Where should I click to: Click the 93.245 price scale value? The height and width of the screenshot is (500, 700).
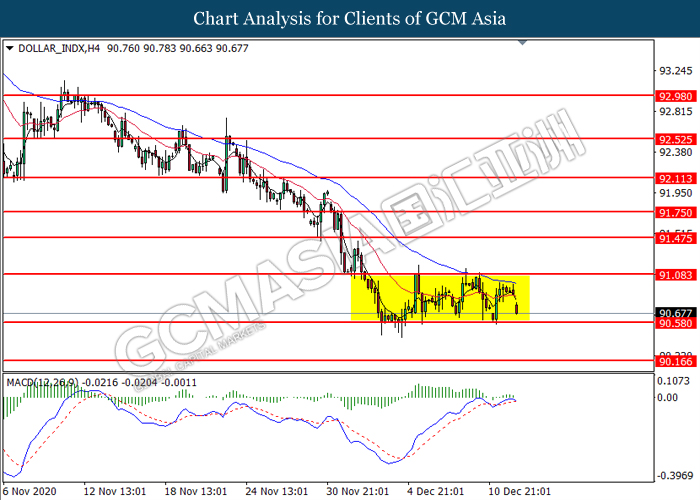click(676, 71)
